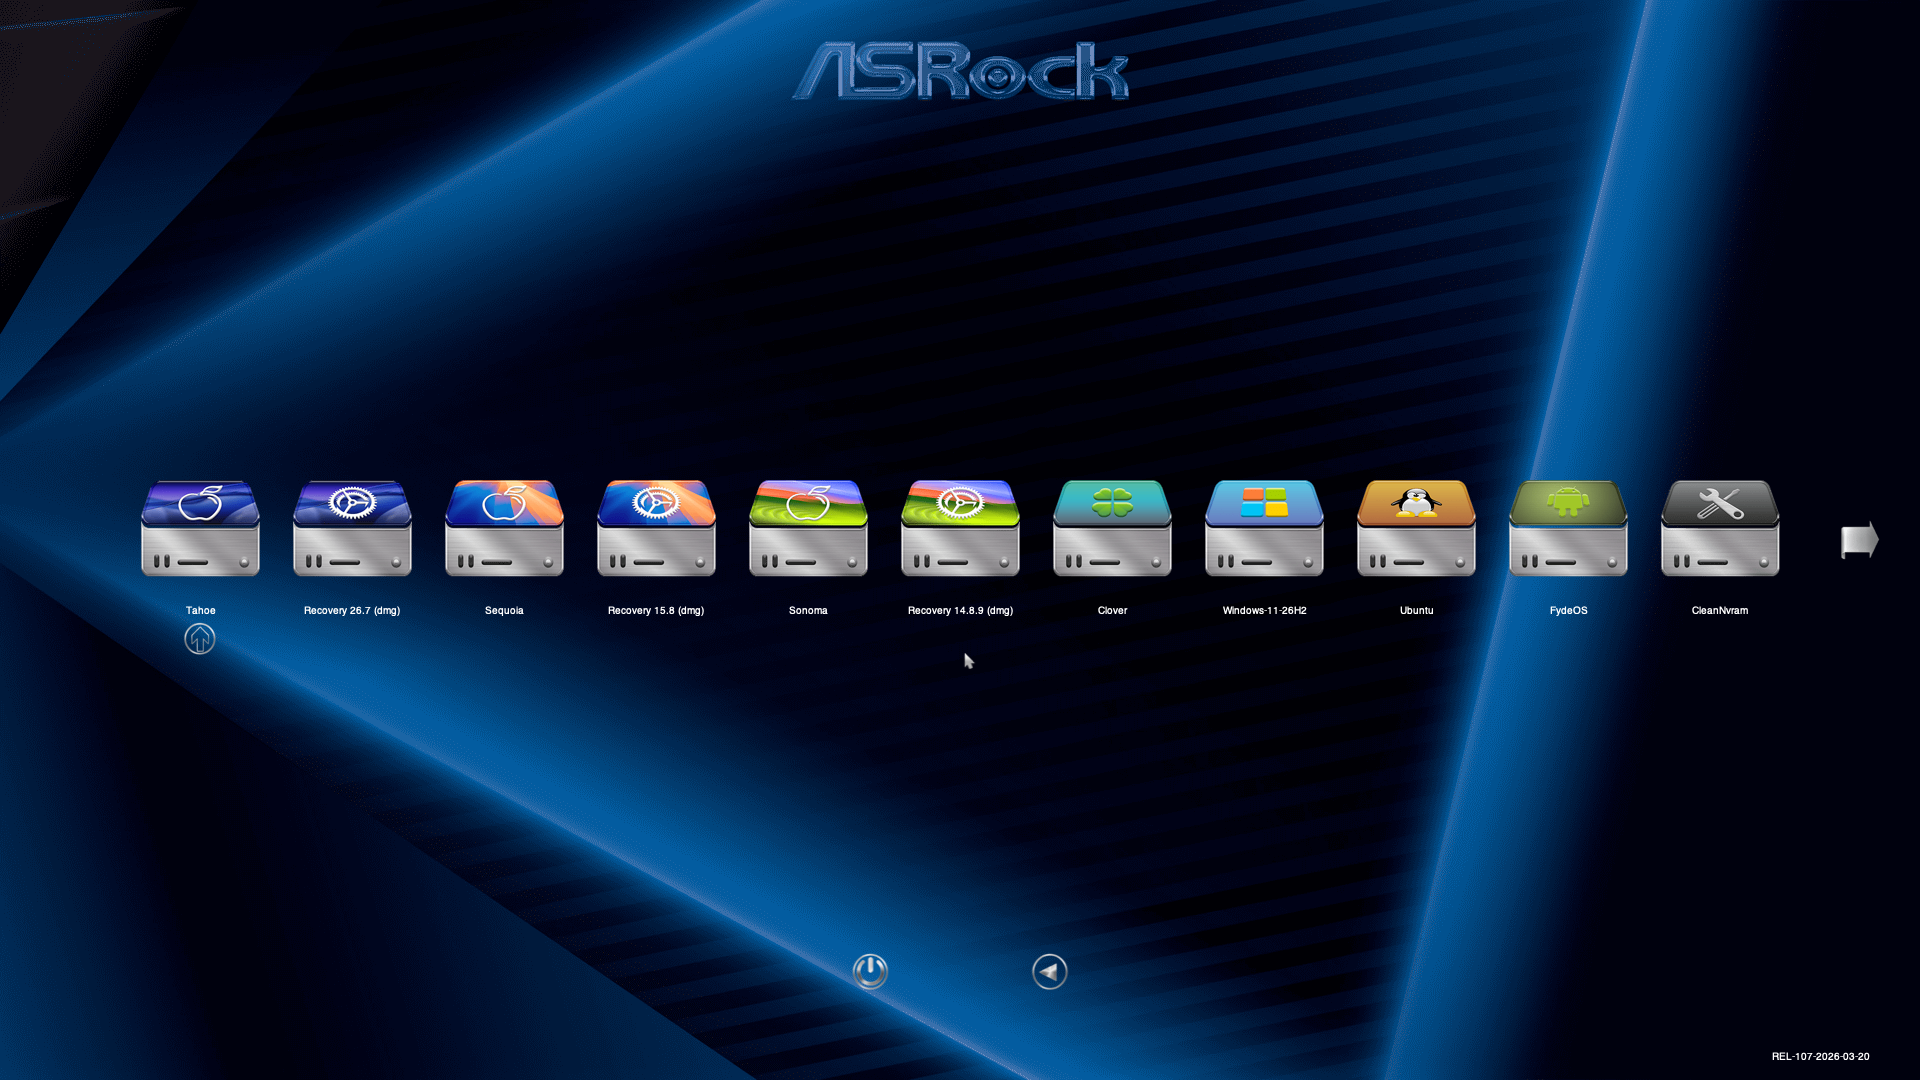Image resolution: width=1920 pixels, height=1080 pixels.
Task: Click the "CleanNvram" label text
Action: coord(1720,610)
